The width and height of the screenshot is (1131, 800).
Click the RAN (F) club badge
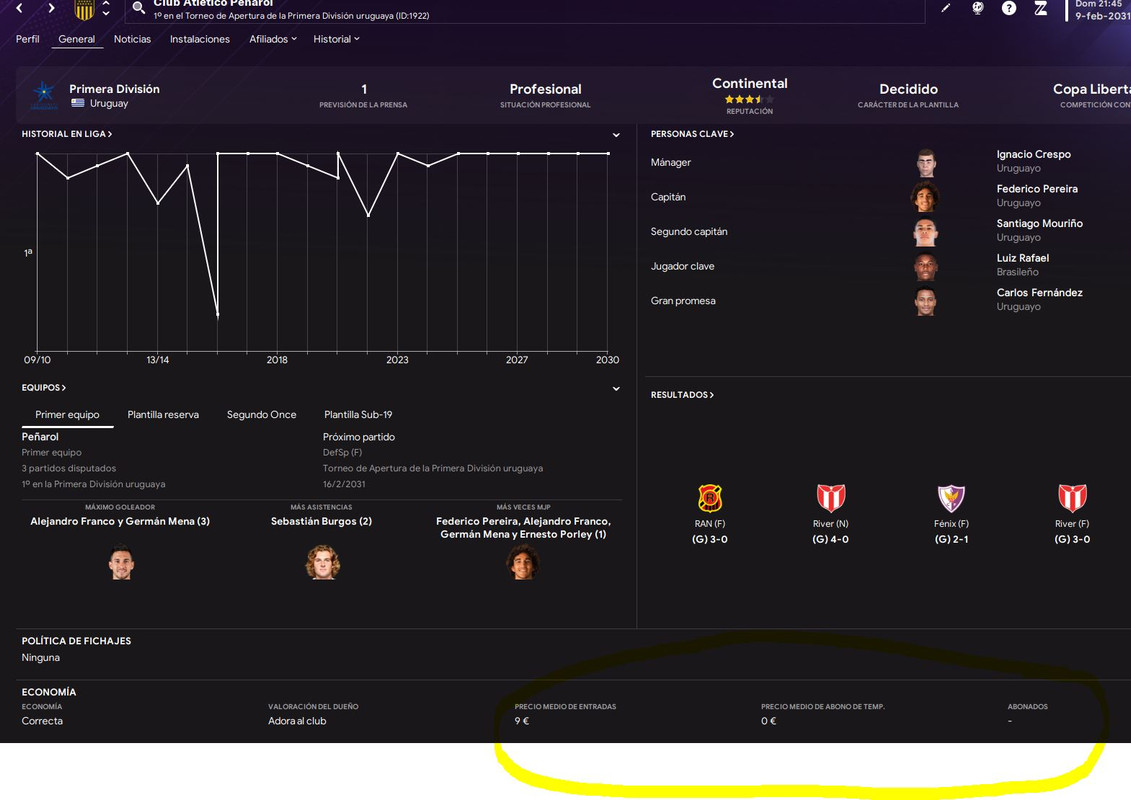click(710, 498)
